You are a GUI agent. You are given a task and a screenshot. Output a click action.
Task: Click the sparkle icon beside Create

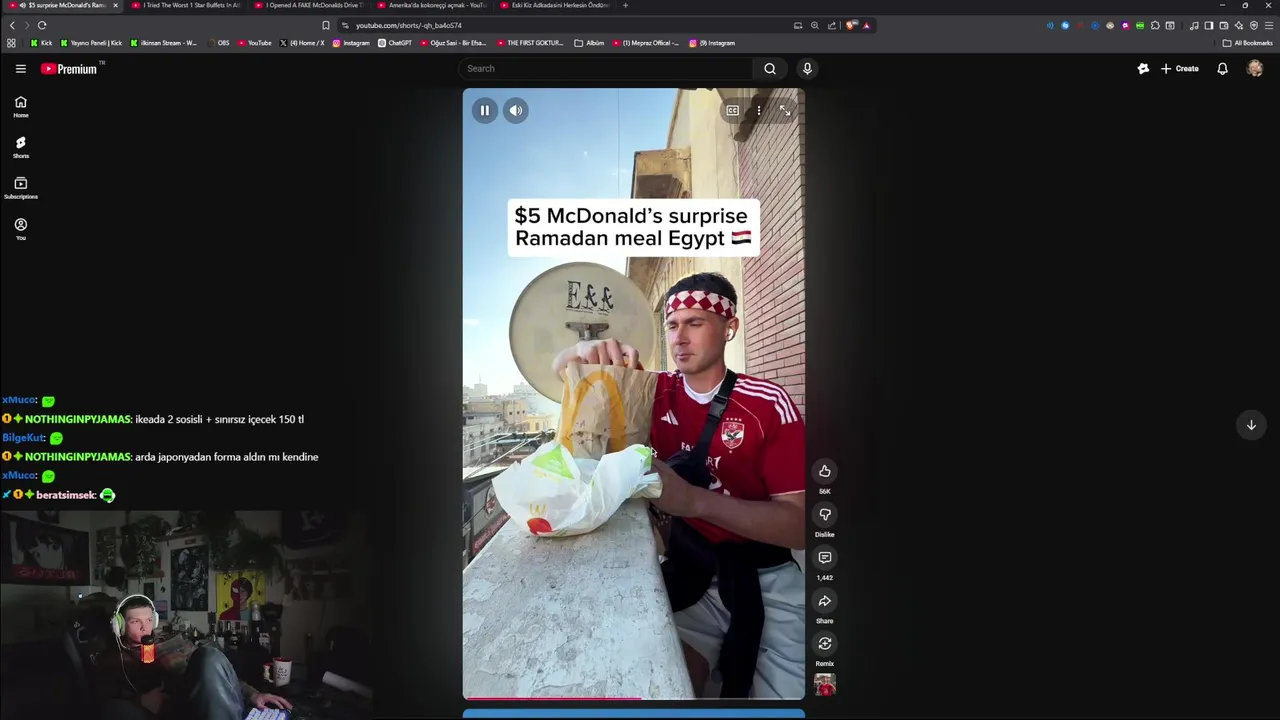tap(1143, 68)
